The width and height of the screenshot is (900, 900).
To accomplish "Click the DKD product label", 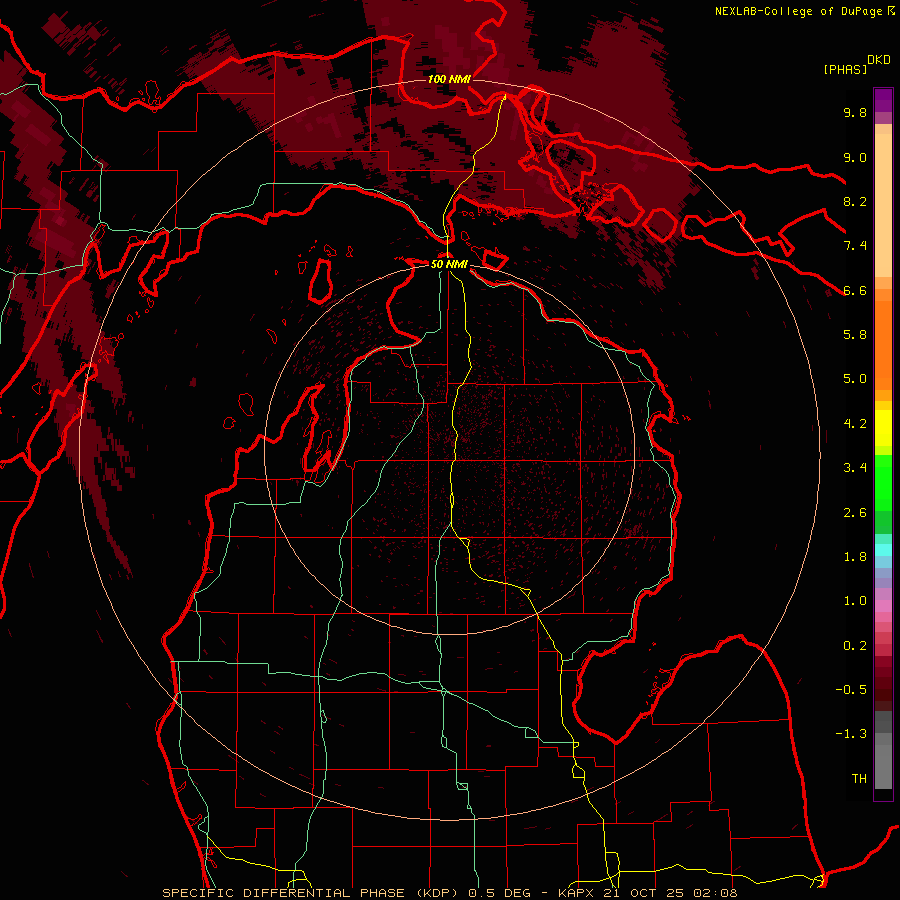I will pyautogui.click(x=879, y=60).
